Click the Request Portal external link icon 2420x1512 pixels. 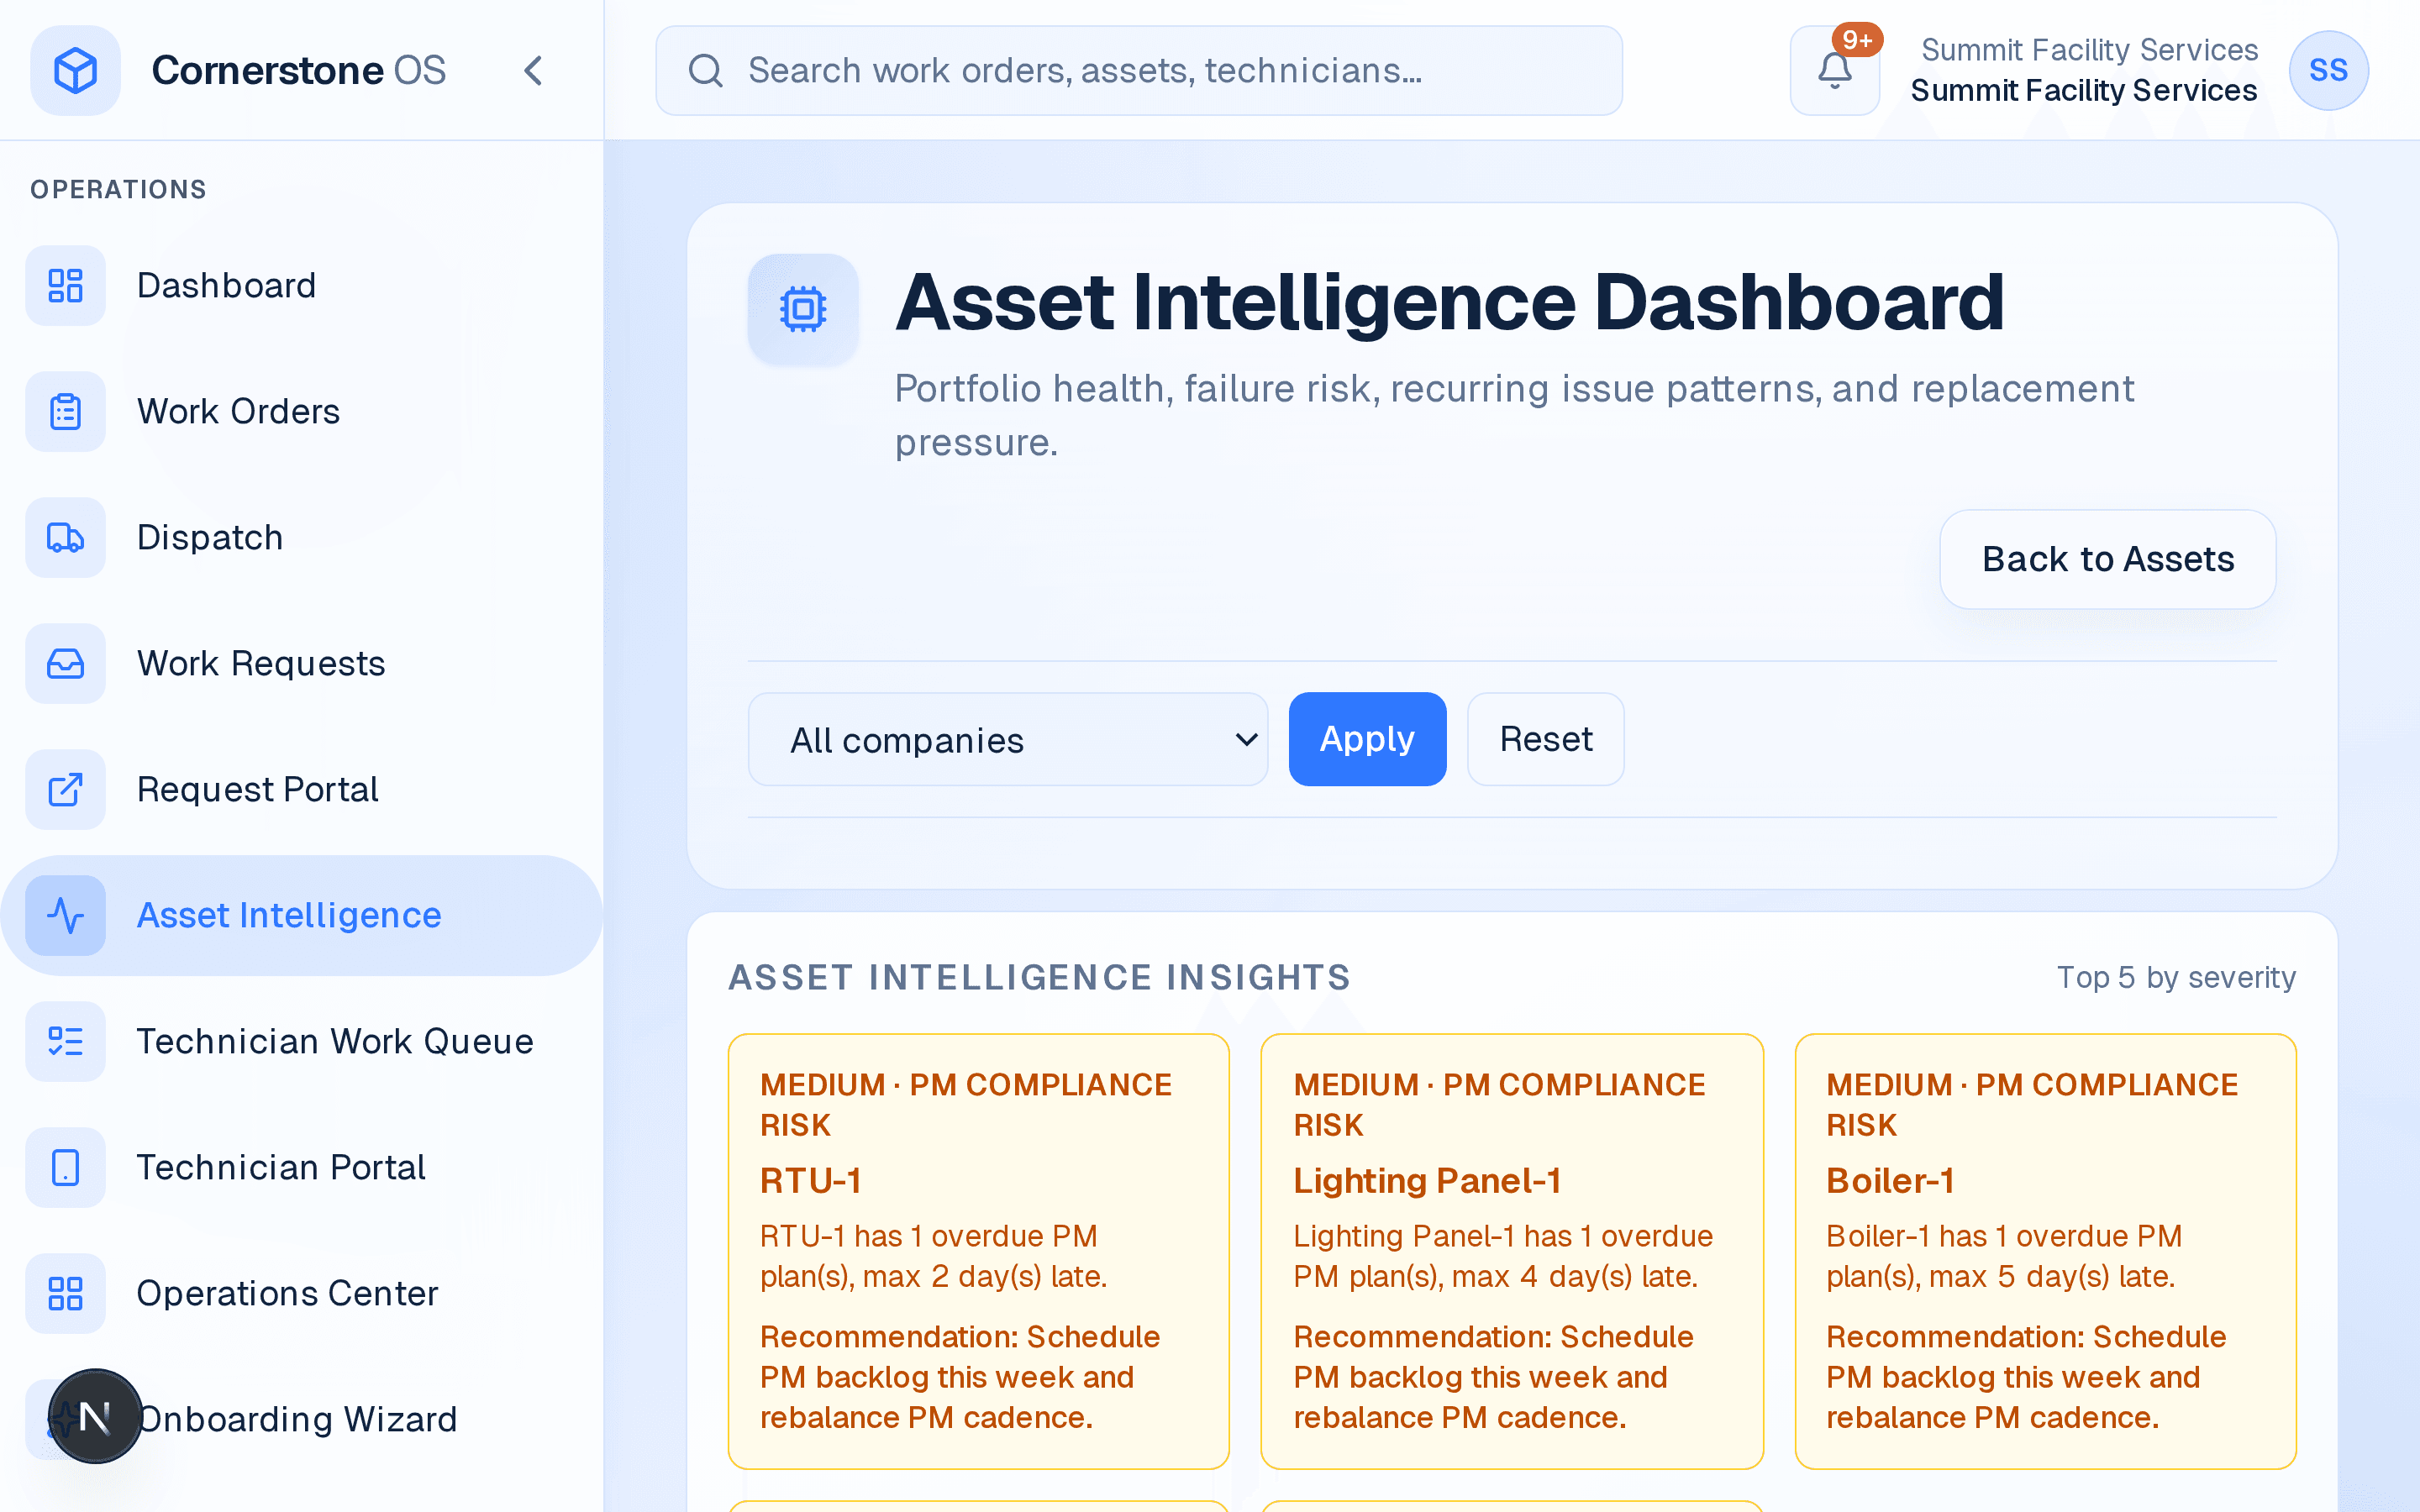(66, 789)
